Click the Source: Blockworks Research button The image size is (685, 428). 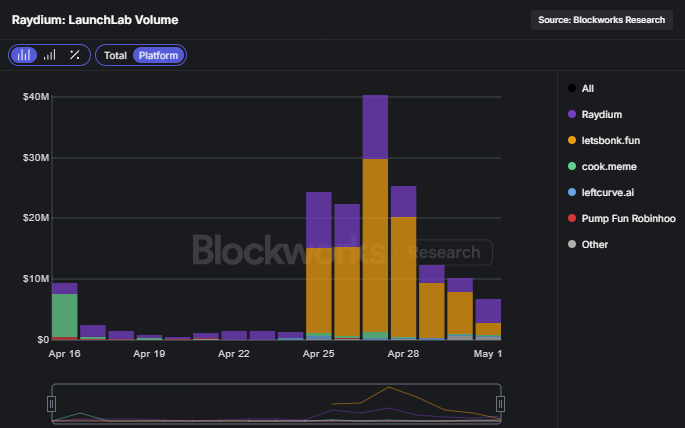pos(601,20)
